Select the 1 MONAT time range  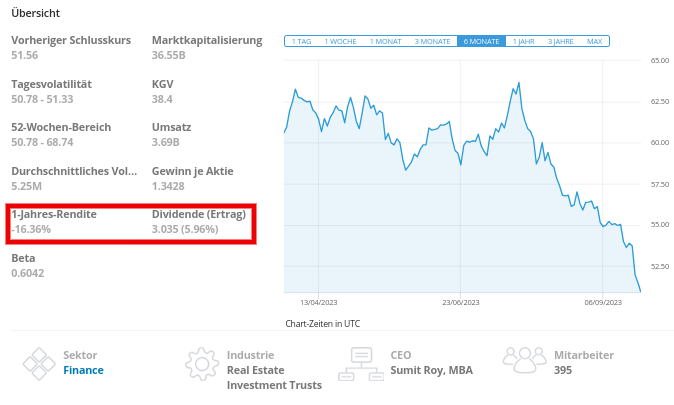click(386, 41)
